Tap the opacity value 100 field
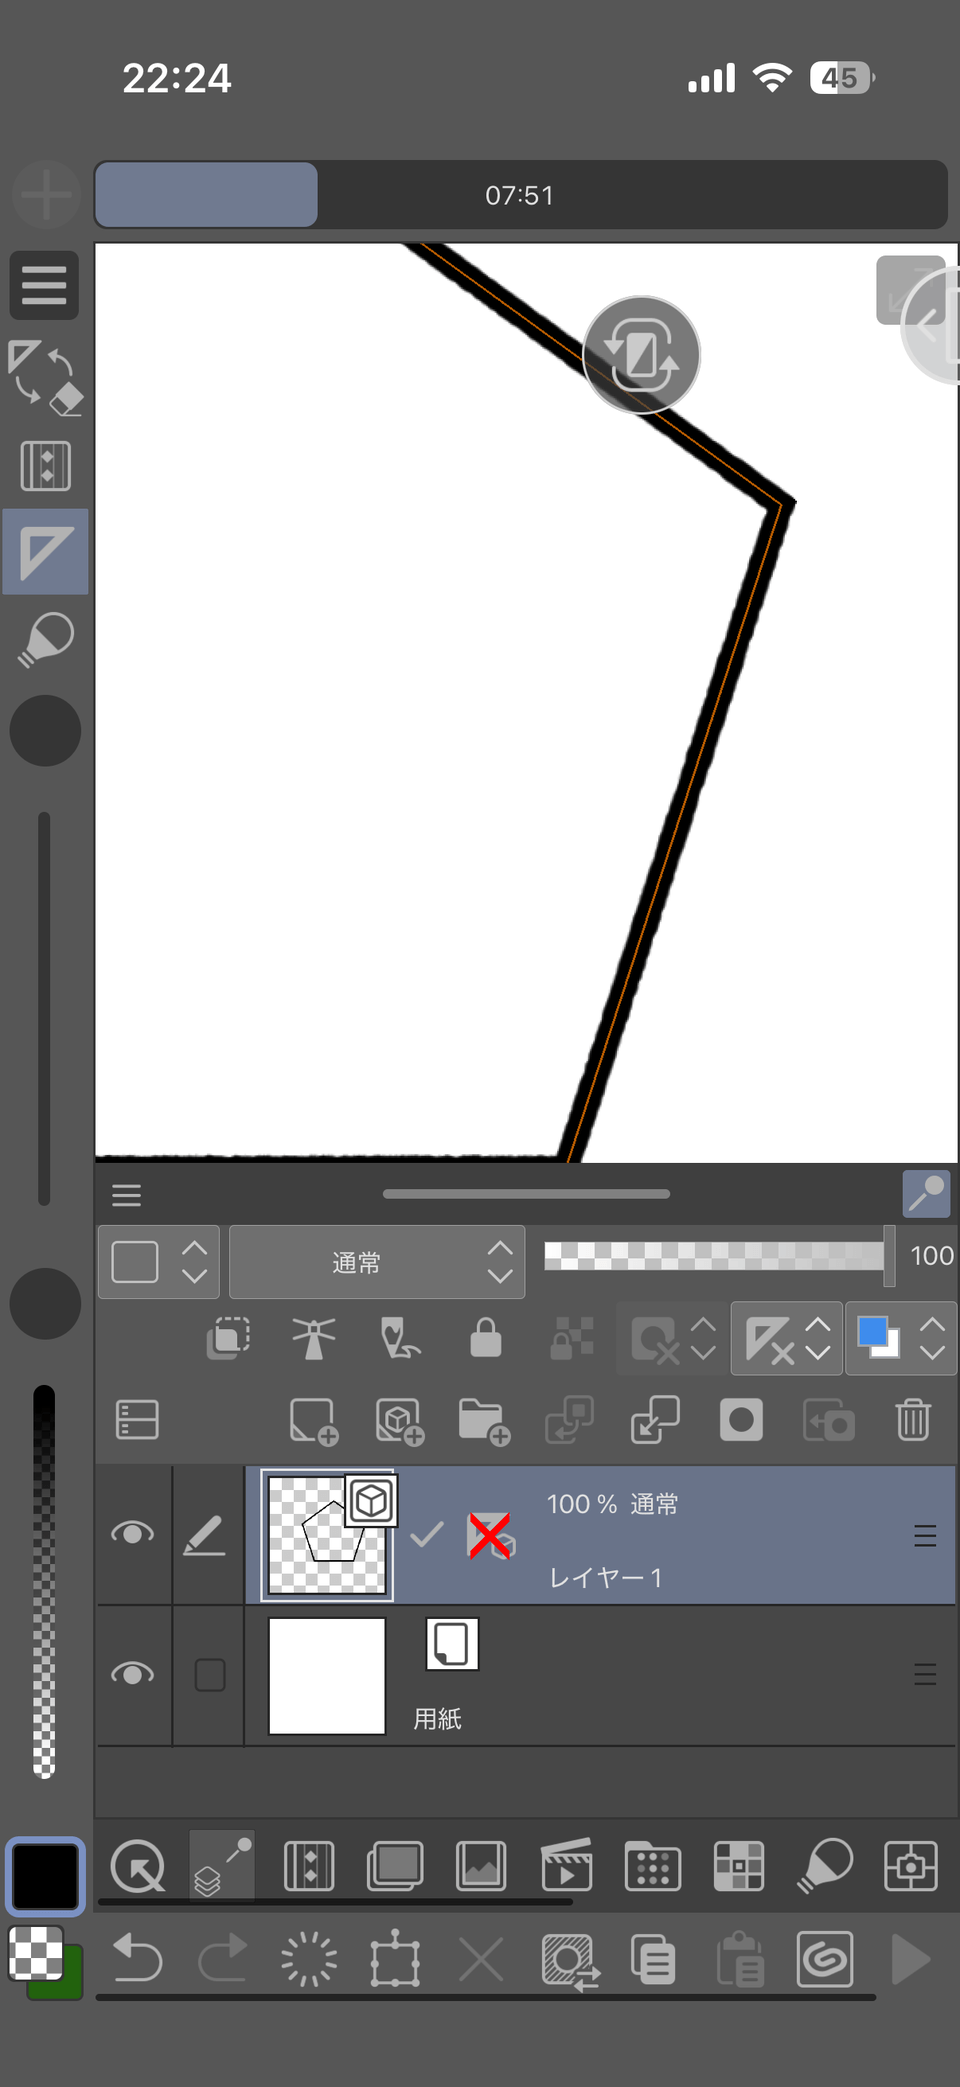The width and height of the screenshot is (960, 2087). pyautogui.click(x=931, y=1256)
